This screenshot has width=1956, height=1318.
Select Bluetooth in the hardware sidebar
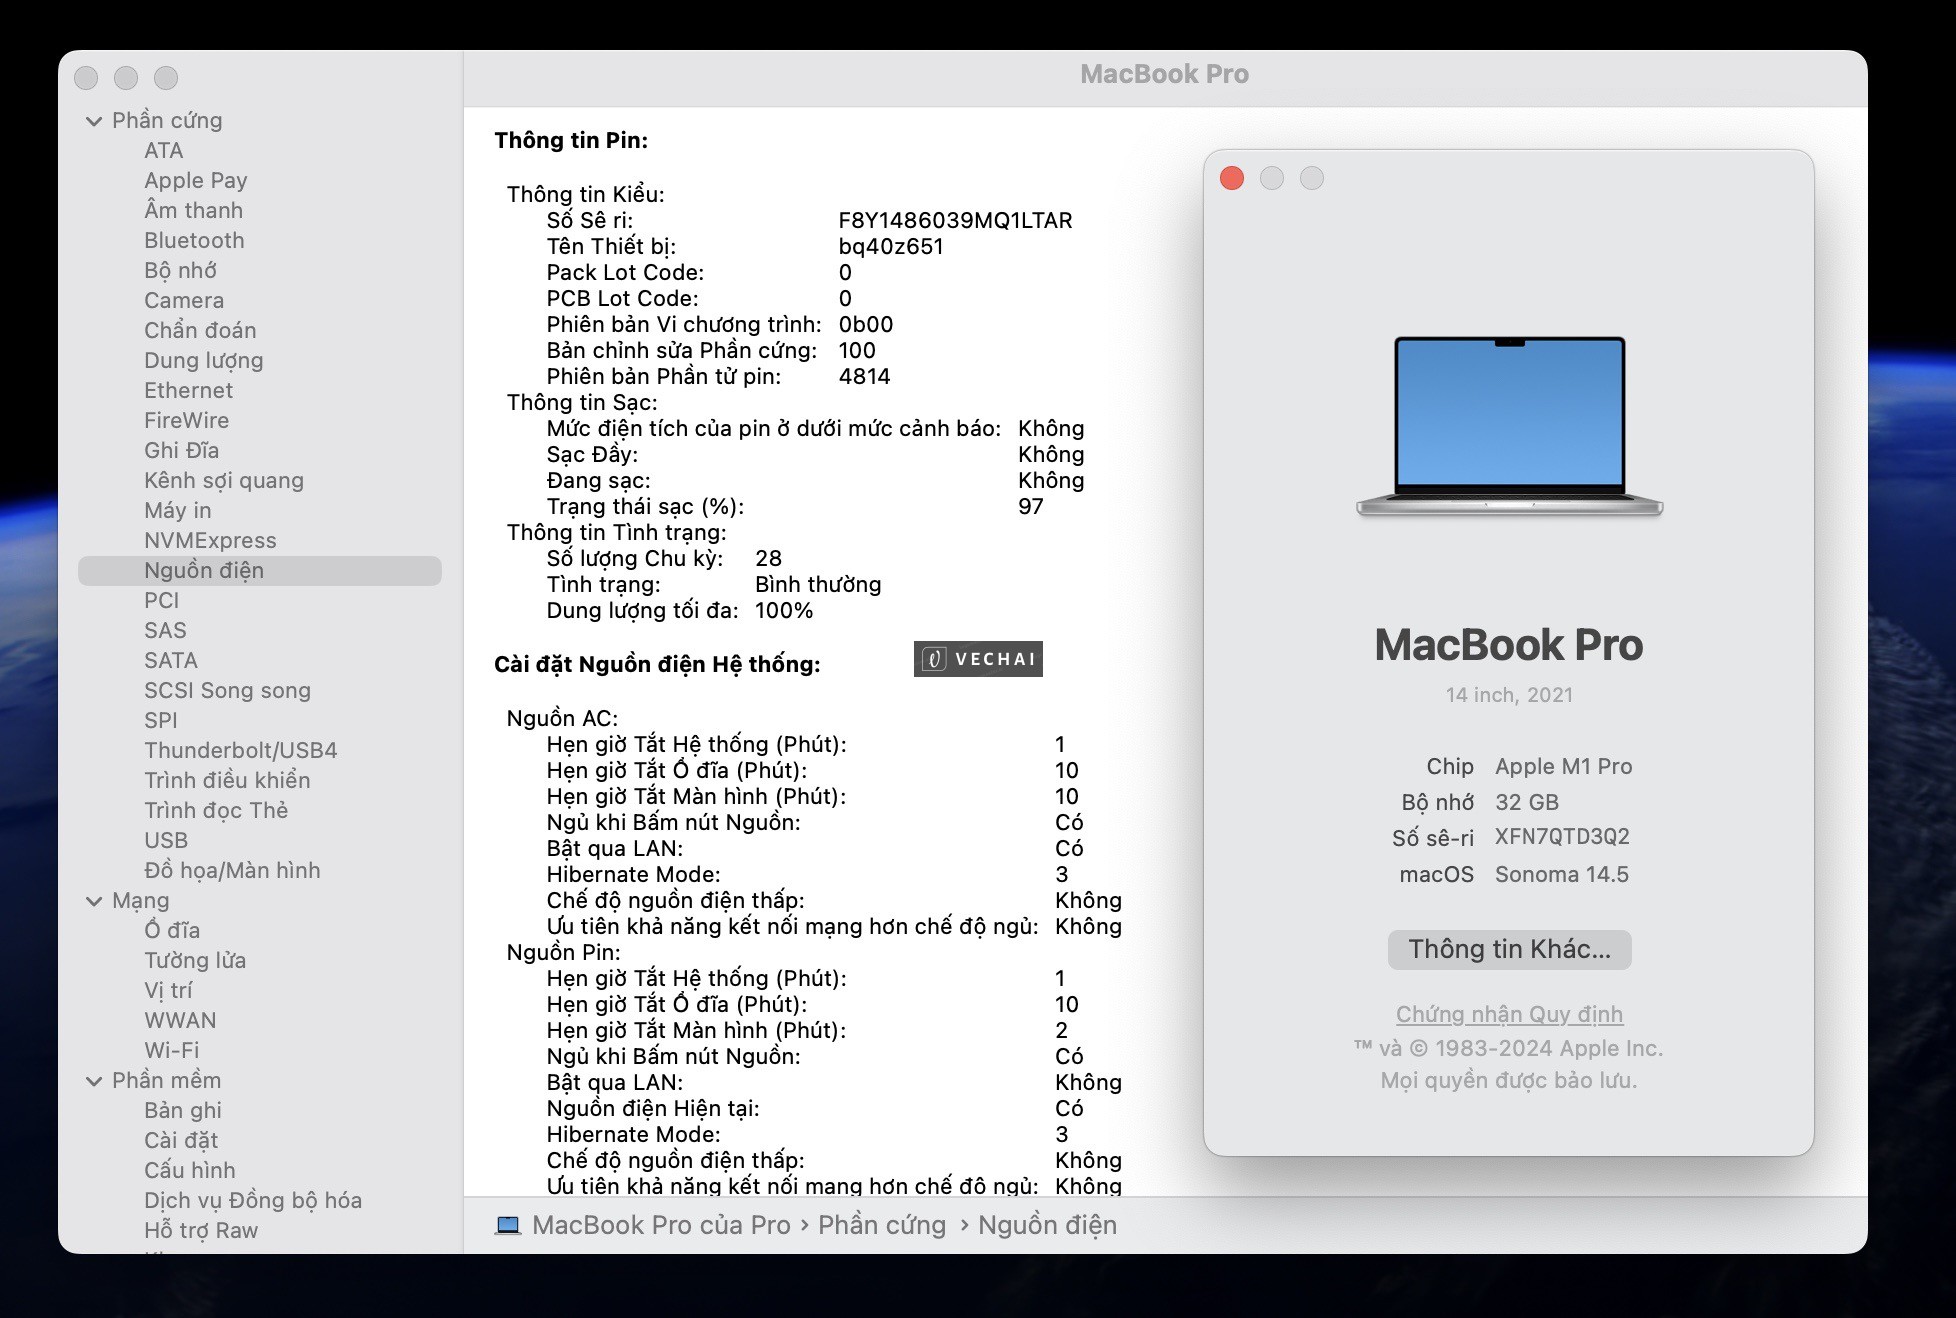tap(195, 240)
